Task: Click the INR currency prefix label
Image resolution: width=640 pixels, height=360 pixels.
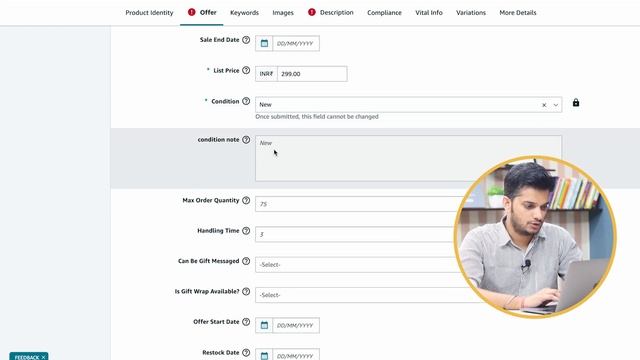Action: 266,74
